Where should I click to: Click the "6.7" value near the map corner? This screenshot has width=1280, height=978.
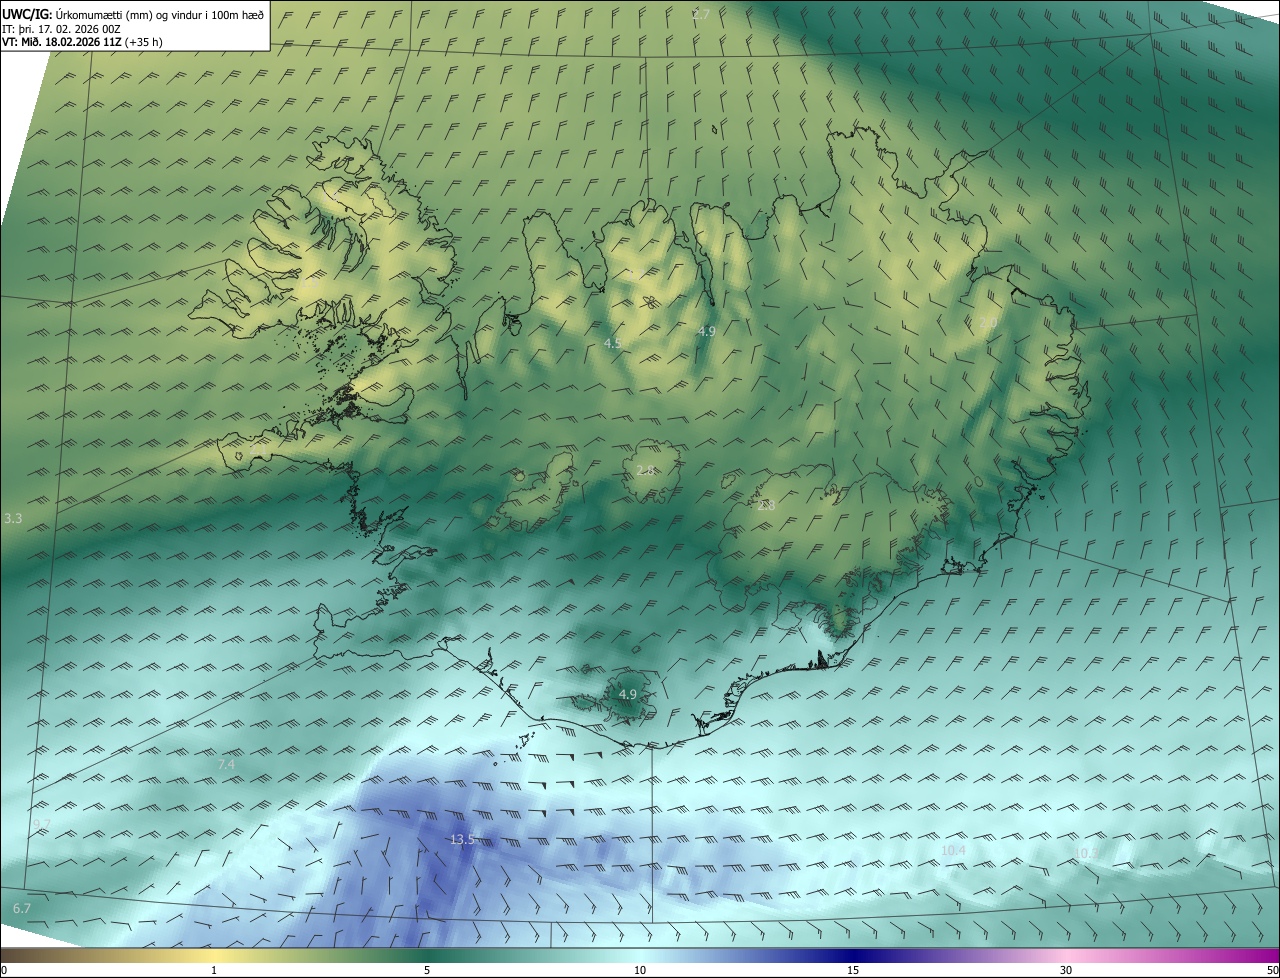[x=22, y=908]
